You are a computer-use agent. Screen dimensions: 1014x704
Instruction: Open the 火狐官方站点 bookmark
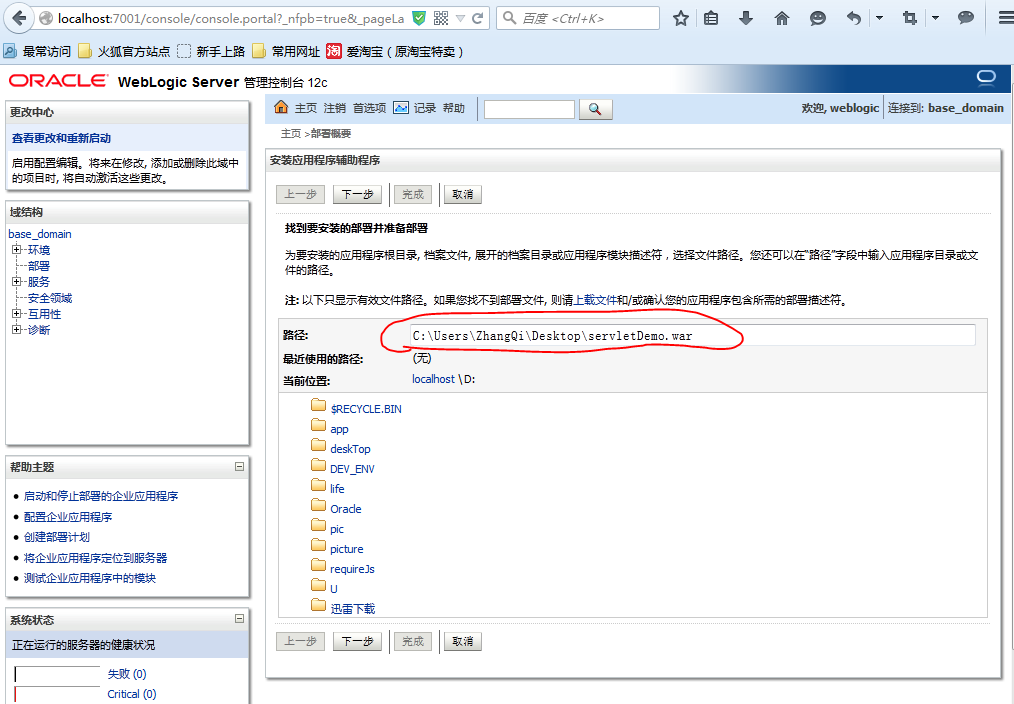[x=124, y=51]
